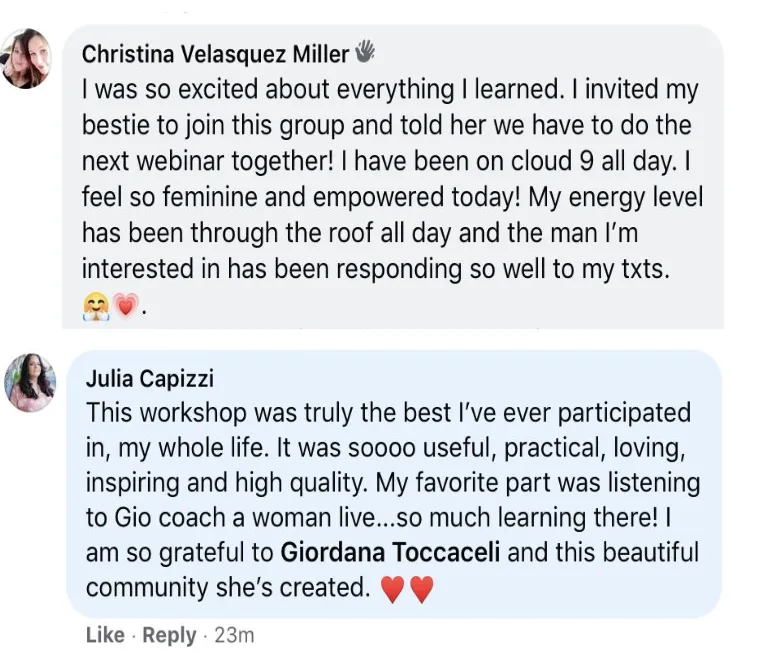The image size is (760, 656).
Task: Click the Christina Velasquez Miller name link
Action: (x=215, y=54)
